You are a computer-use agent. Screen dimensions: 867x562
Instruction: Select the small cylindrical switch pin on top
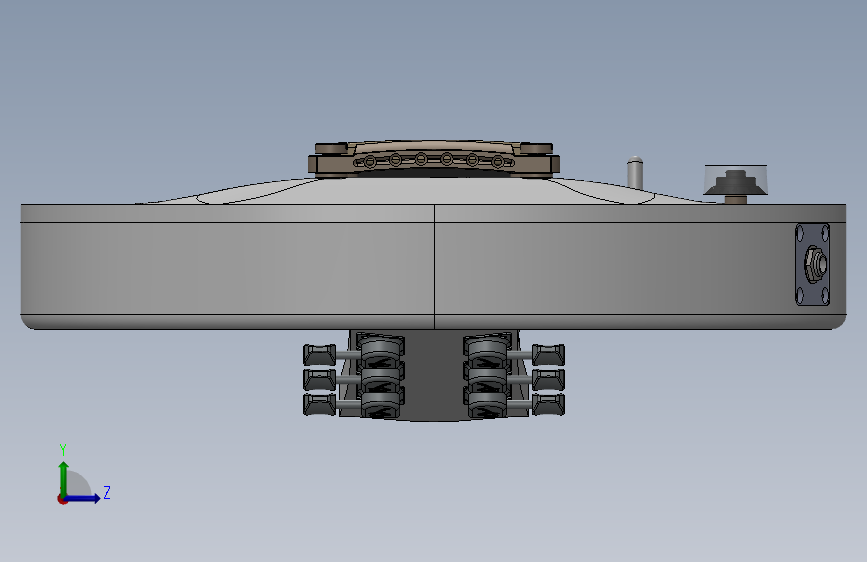635,173
